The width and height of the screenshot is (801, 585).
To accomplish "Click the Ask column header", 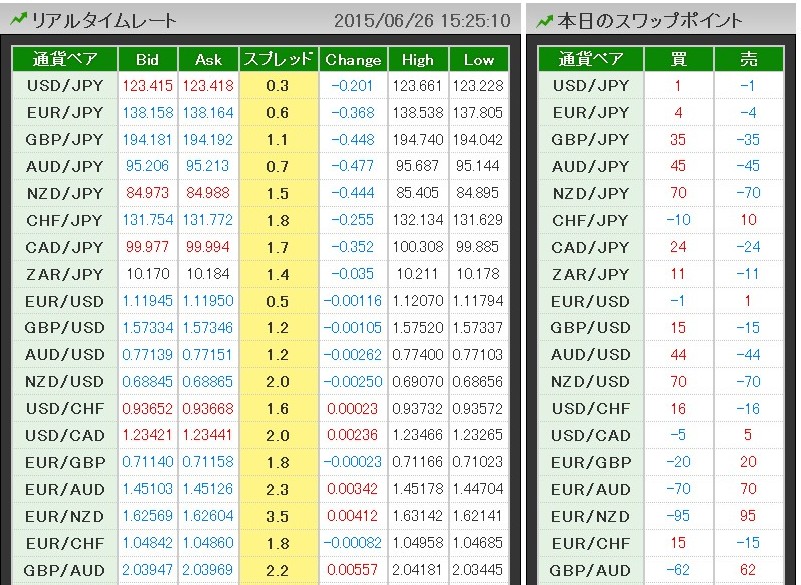I will coord(208,59).
